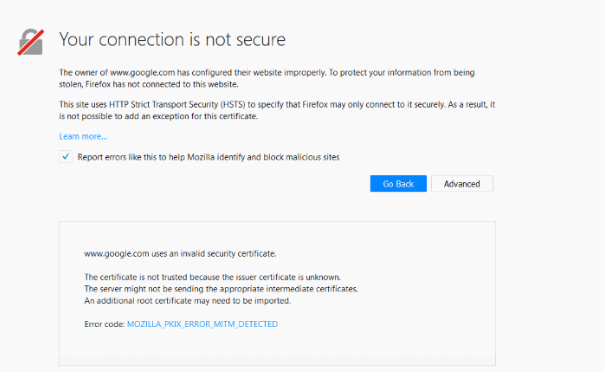Click 'The owner of www.google.com' paragraph
Screen dimensions: 605x372
click(267, 78)
